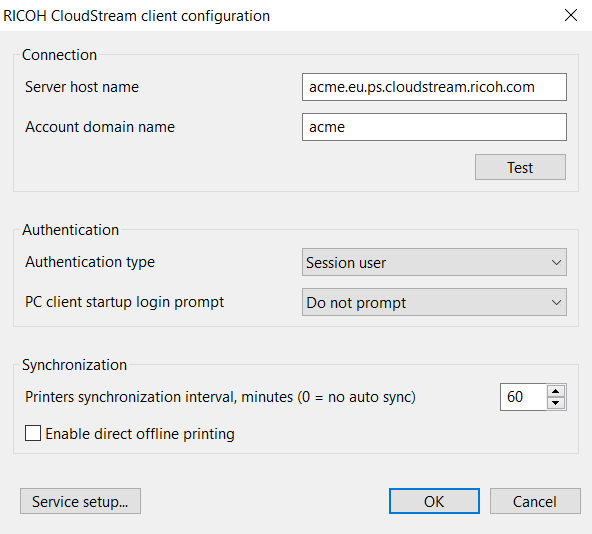Decrease the synchronization interval with the down arrow

(x=555, y=403)
